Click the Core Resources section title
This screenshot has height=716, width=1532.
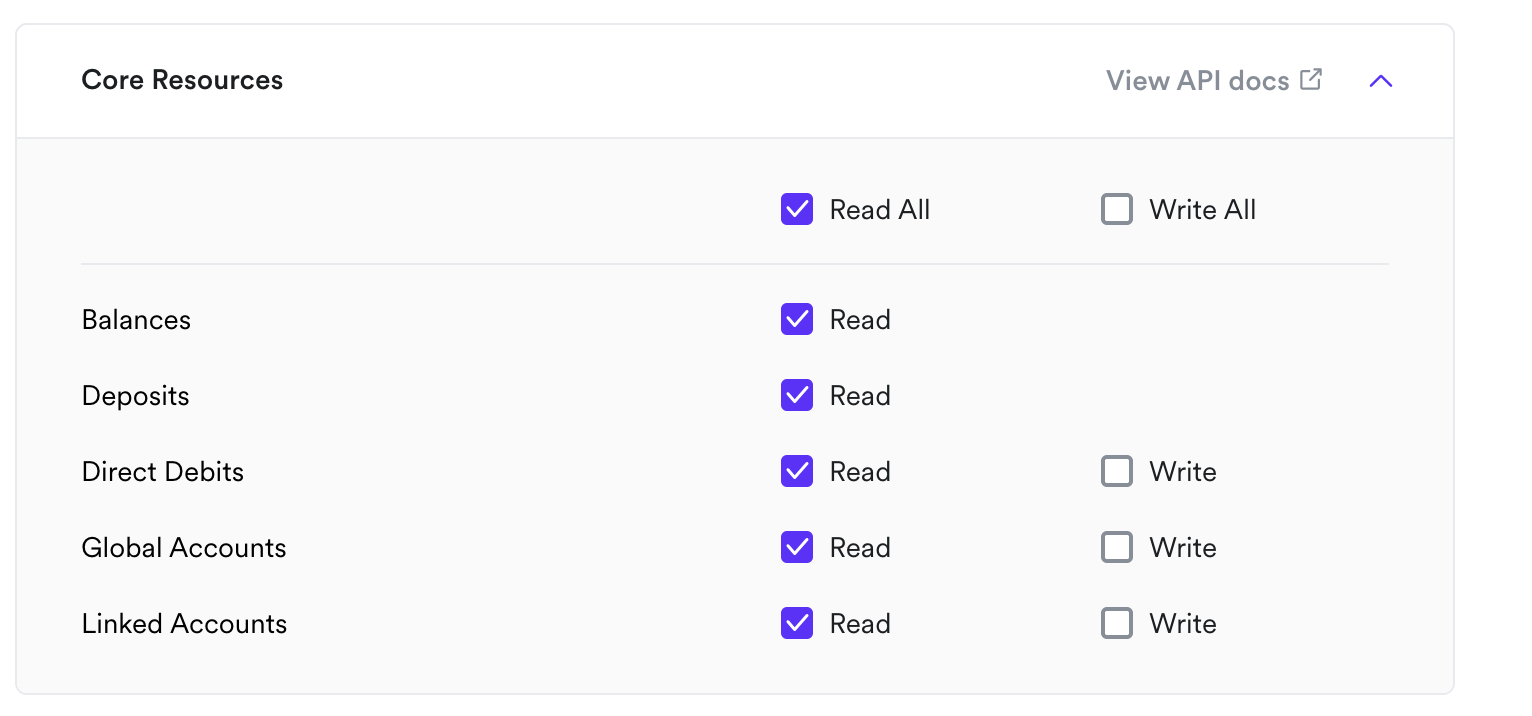(182, 80)
